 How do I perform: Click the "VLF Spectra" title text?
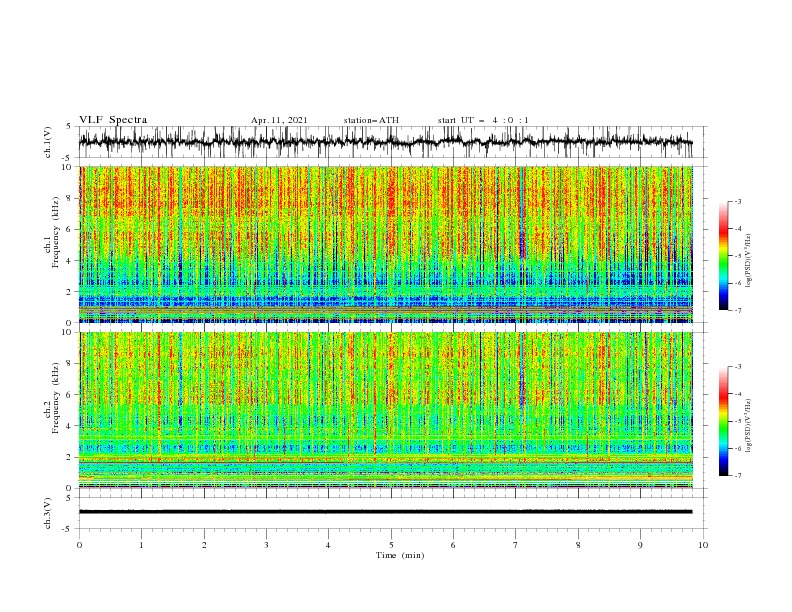(x=113, y=120)
